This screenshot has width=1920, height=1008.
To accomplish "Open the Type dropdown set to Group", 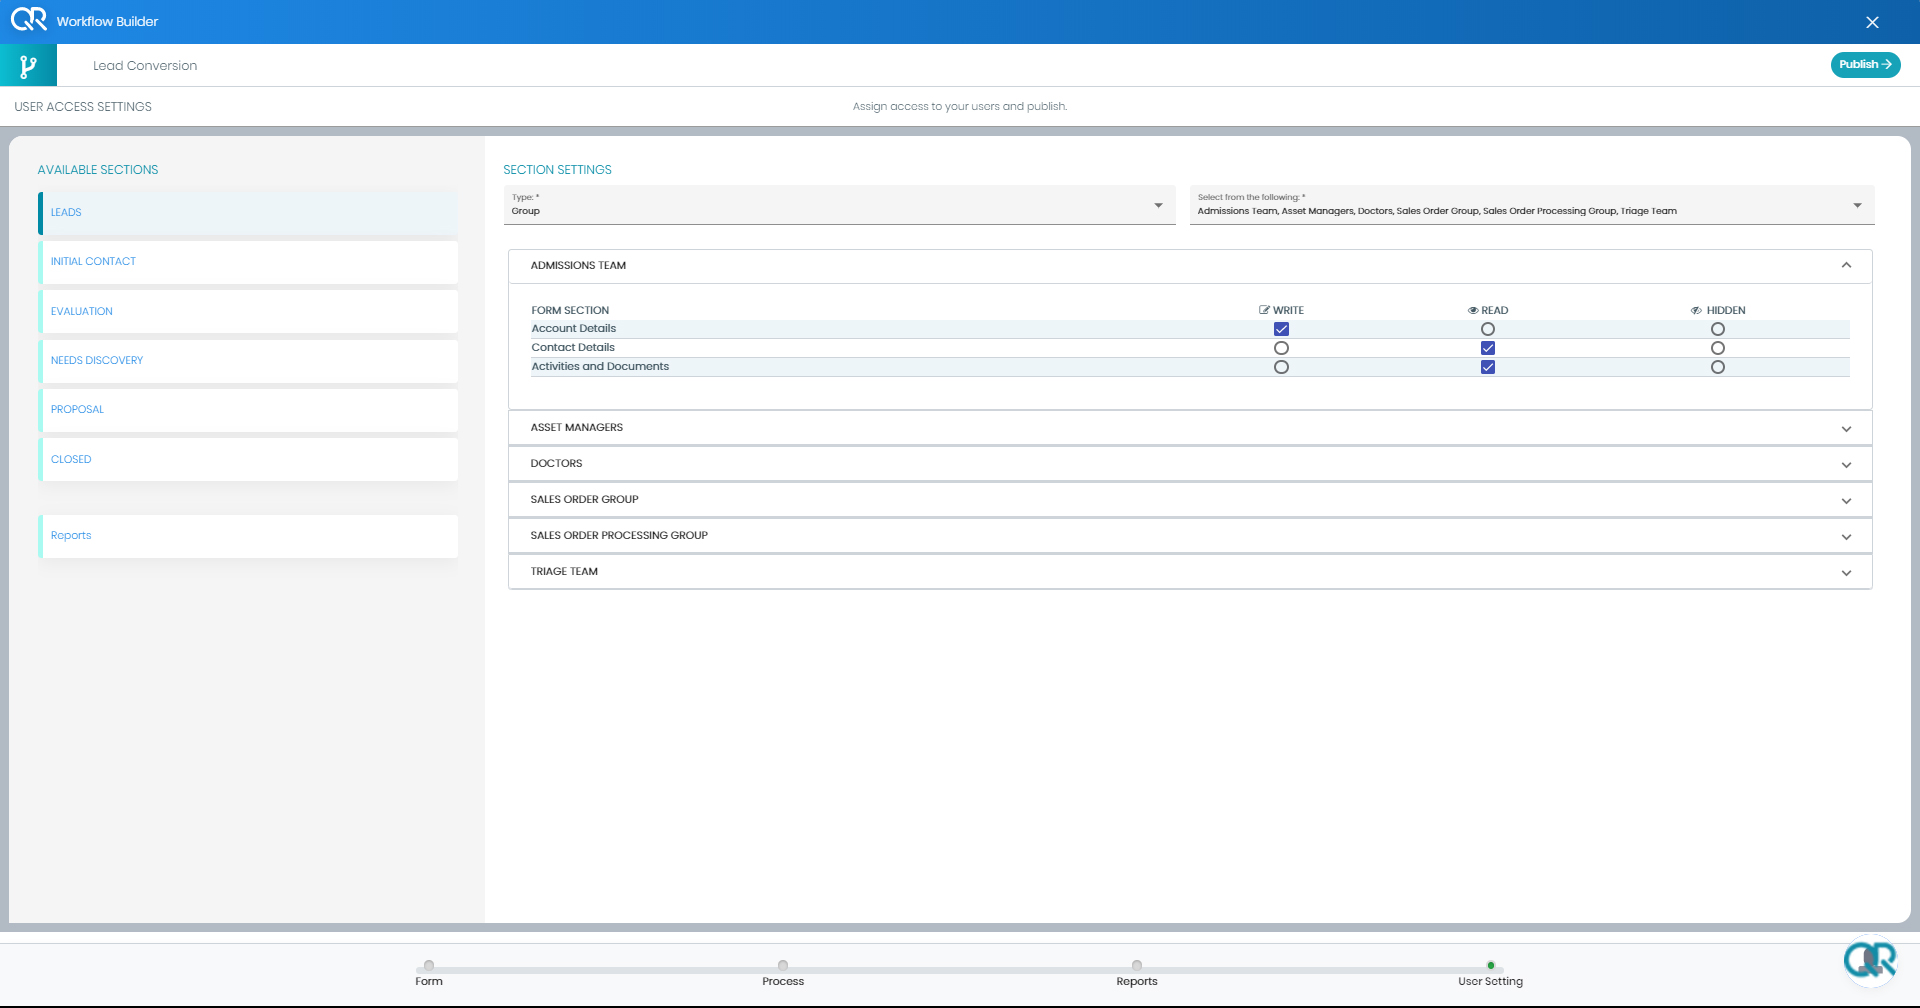I will (839, 205).
